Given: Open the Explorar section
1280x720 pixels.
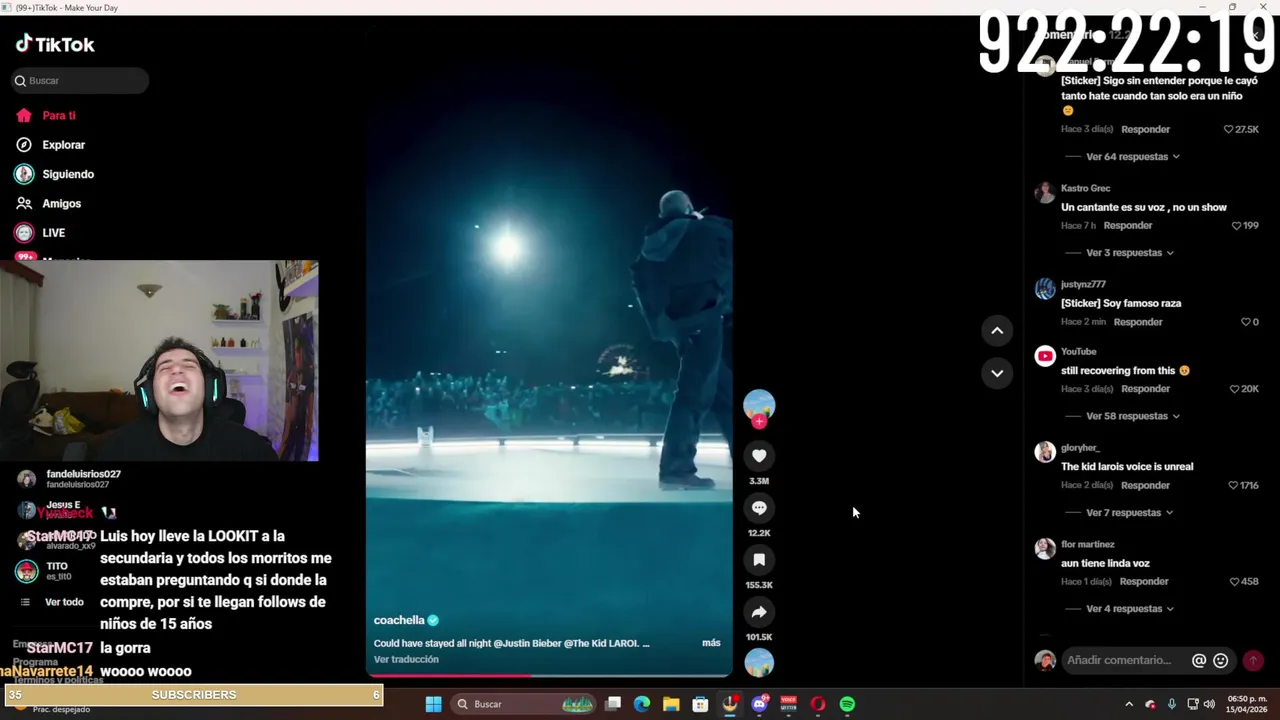Looking at the screenshot, I should coord(63,145).
